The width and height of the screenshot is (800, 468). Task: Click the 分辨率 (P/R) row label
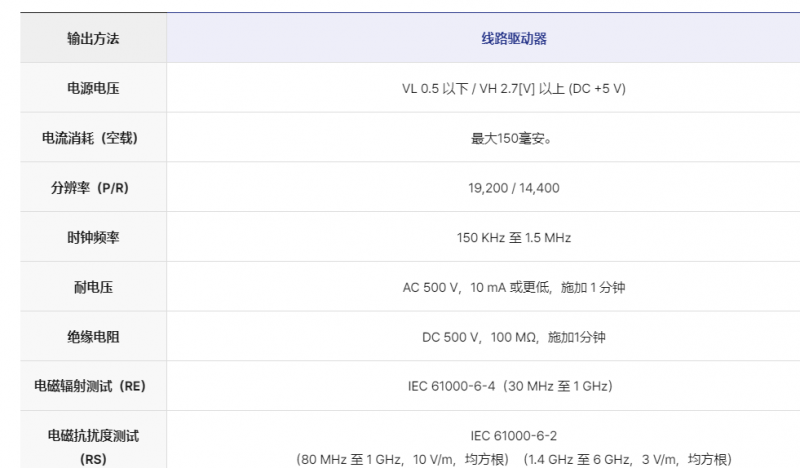tap(93, 188)
